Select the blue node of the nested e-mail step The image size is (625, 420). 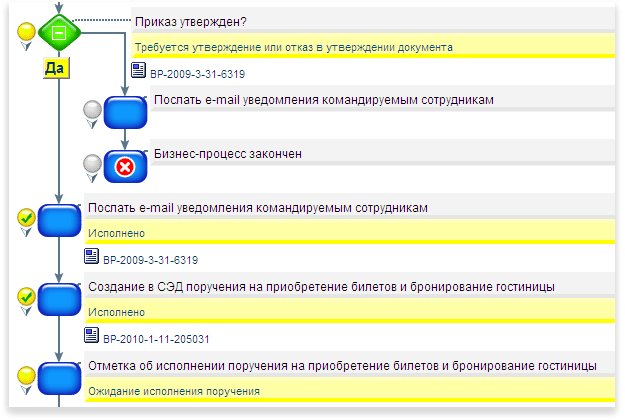point(126,112)
